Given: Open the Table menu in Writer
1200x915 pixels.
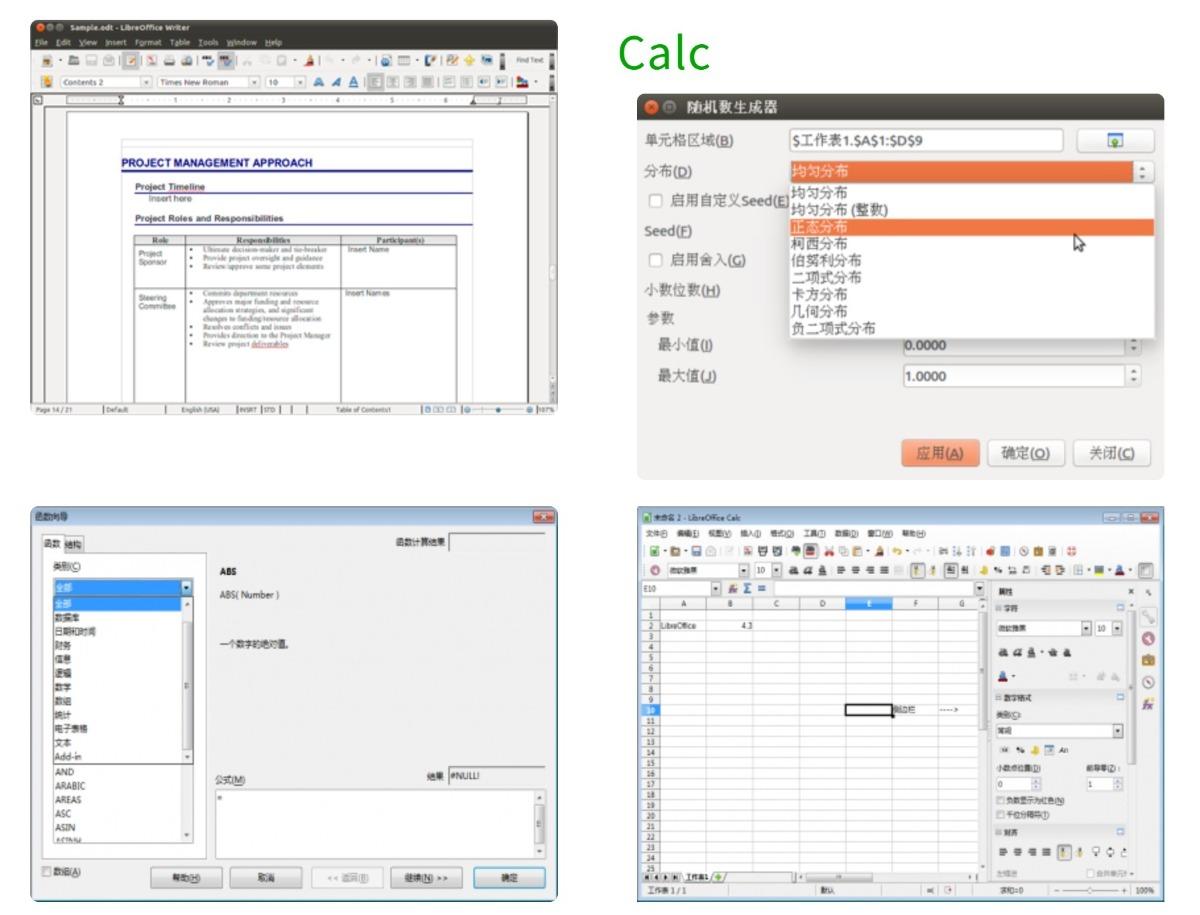Looking at the screenshot, I should point(180,42).
